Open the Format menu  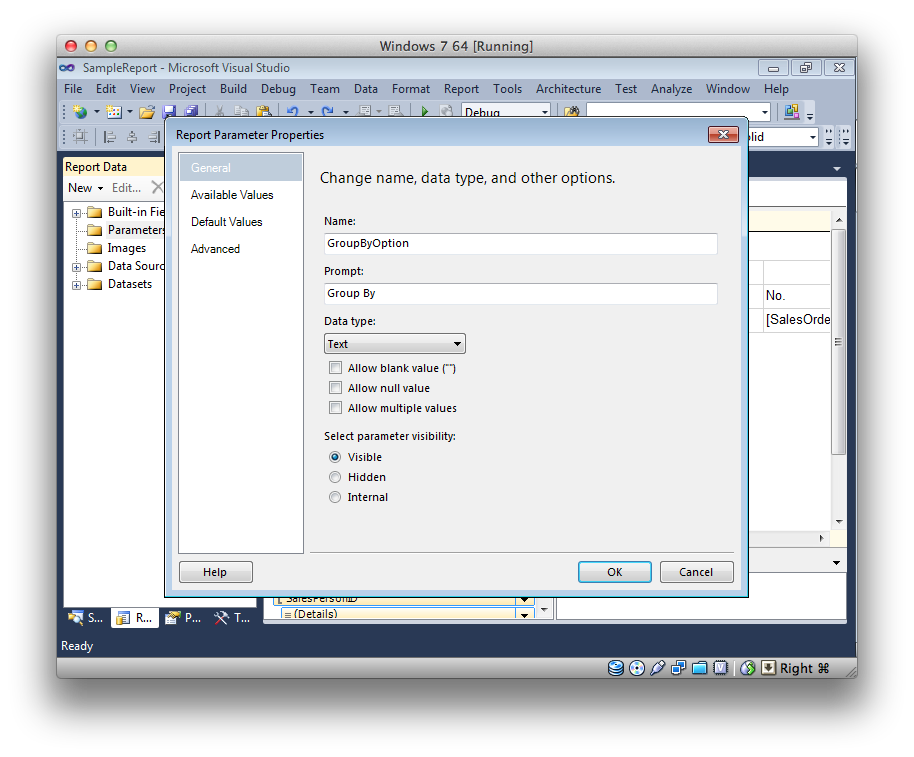click(x=410, y=89)
